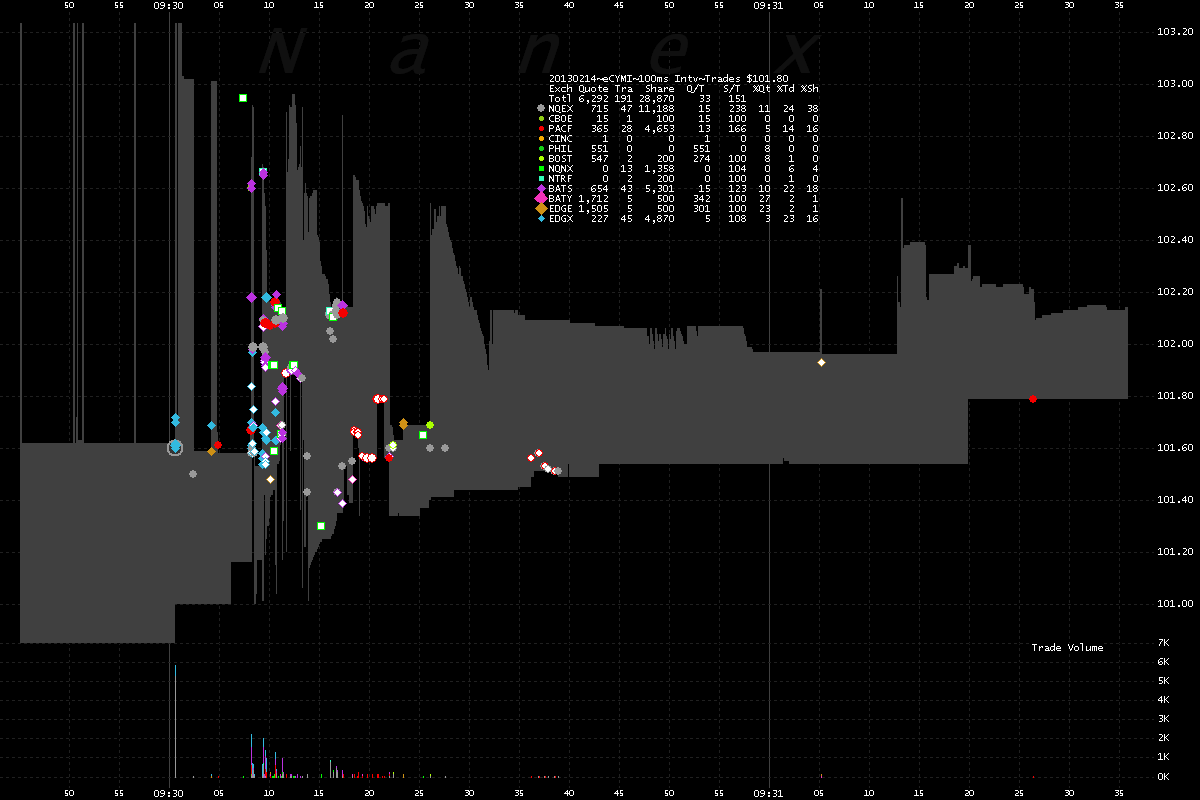The image size is (1200, 800).
Task: Click the topmost green square trade near 102.95
Action: [x=243, y=98]
